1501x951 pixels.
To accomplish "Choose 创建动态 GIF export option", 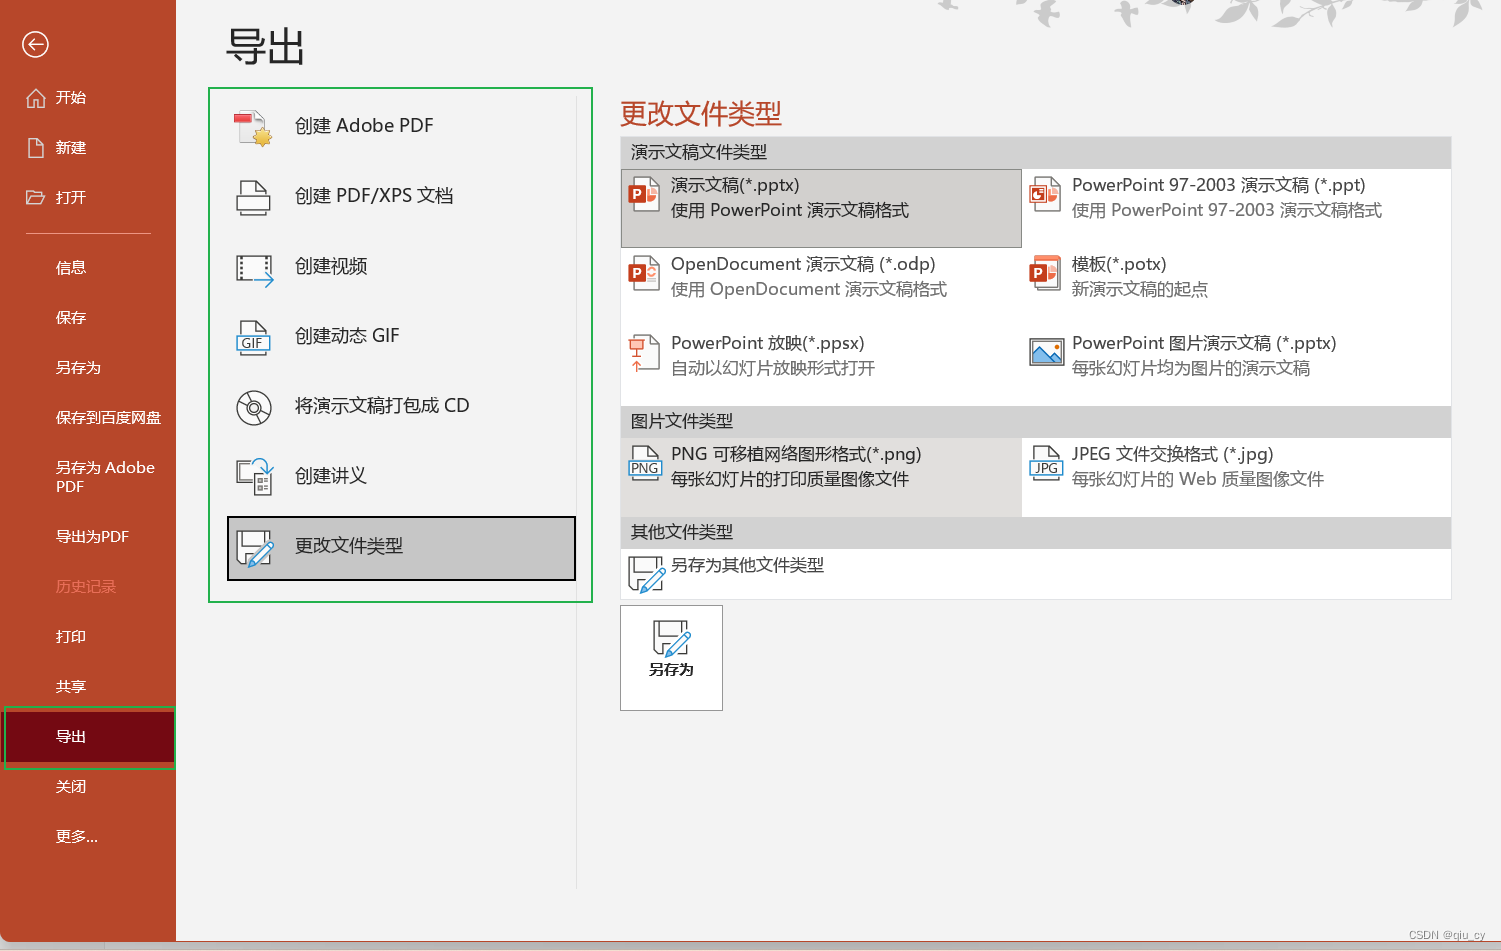I will point(401,336).
